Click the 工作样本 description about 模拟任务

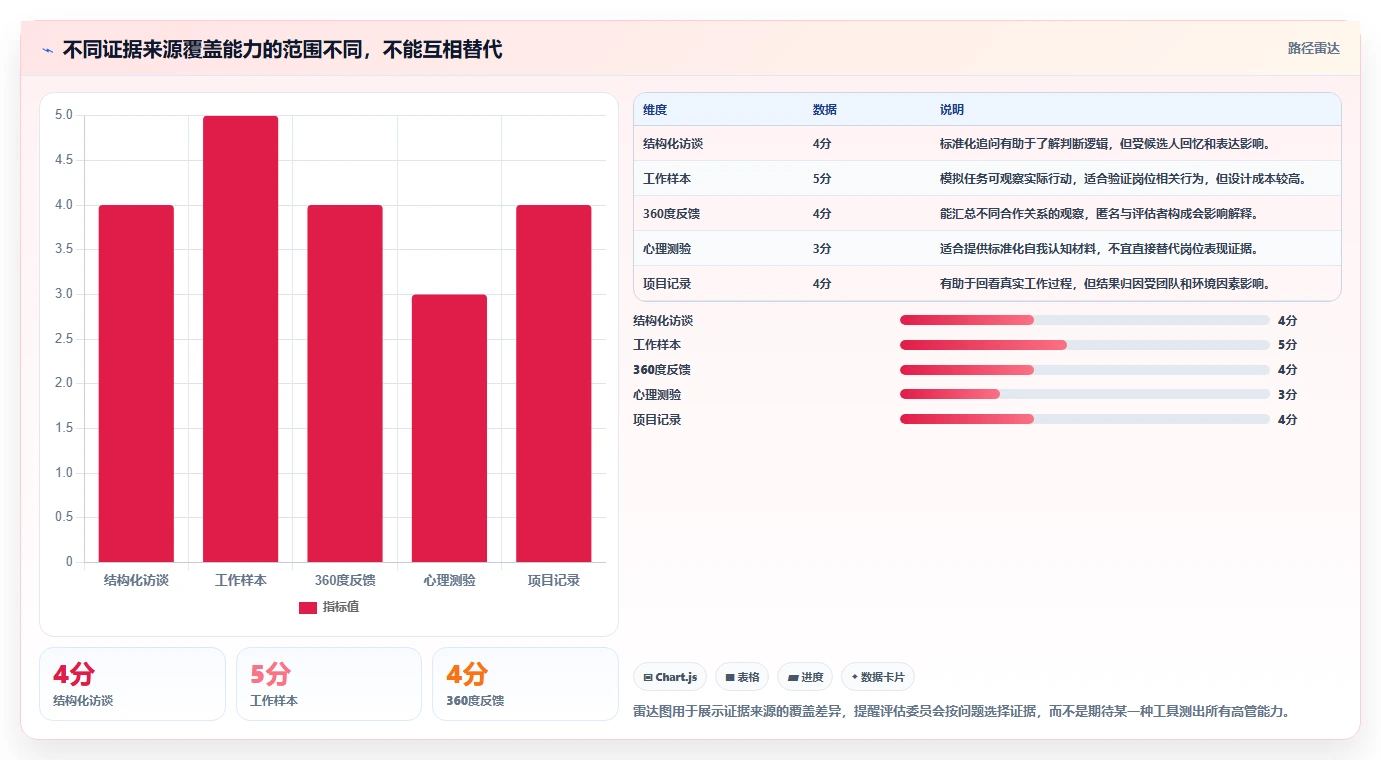[1124, 179]
